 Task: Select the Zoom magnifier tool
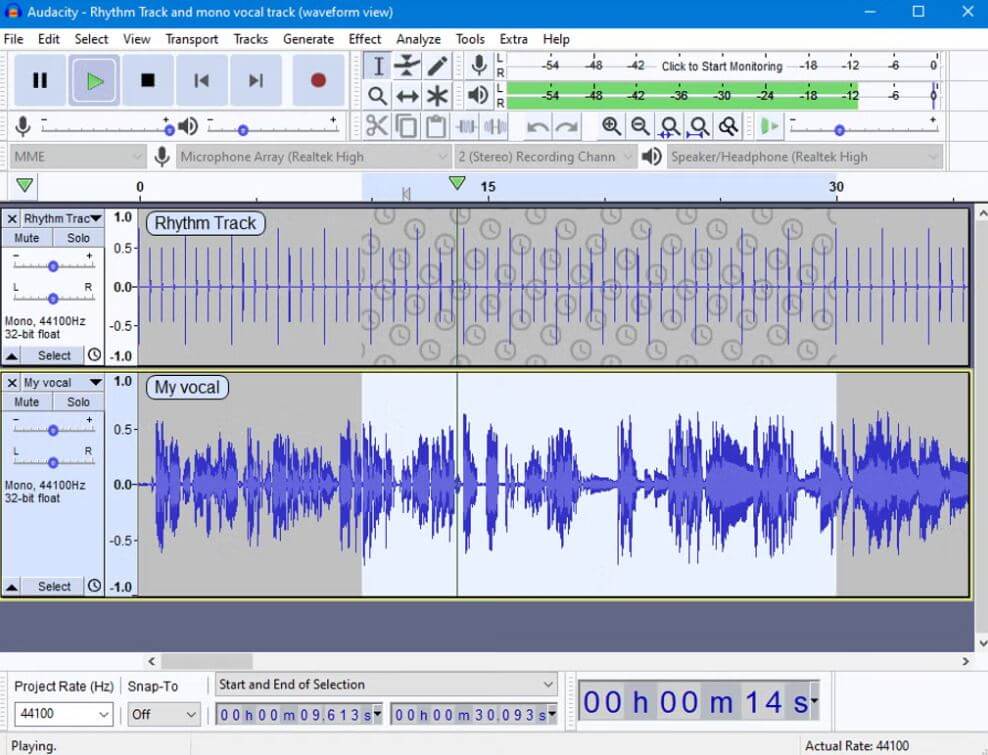377,96
